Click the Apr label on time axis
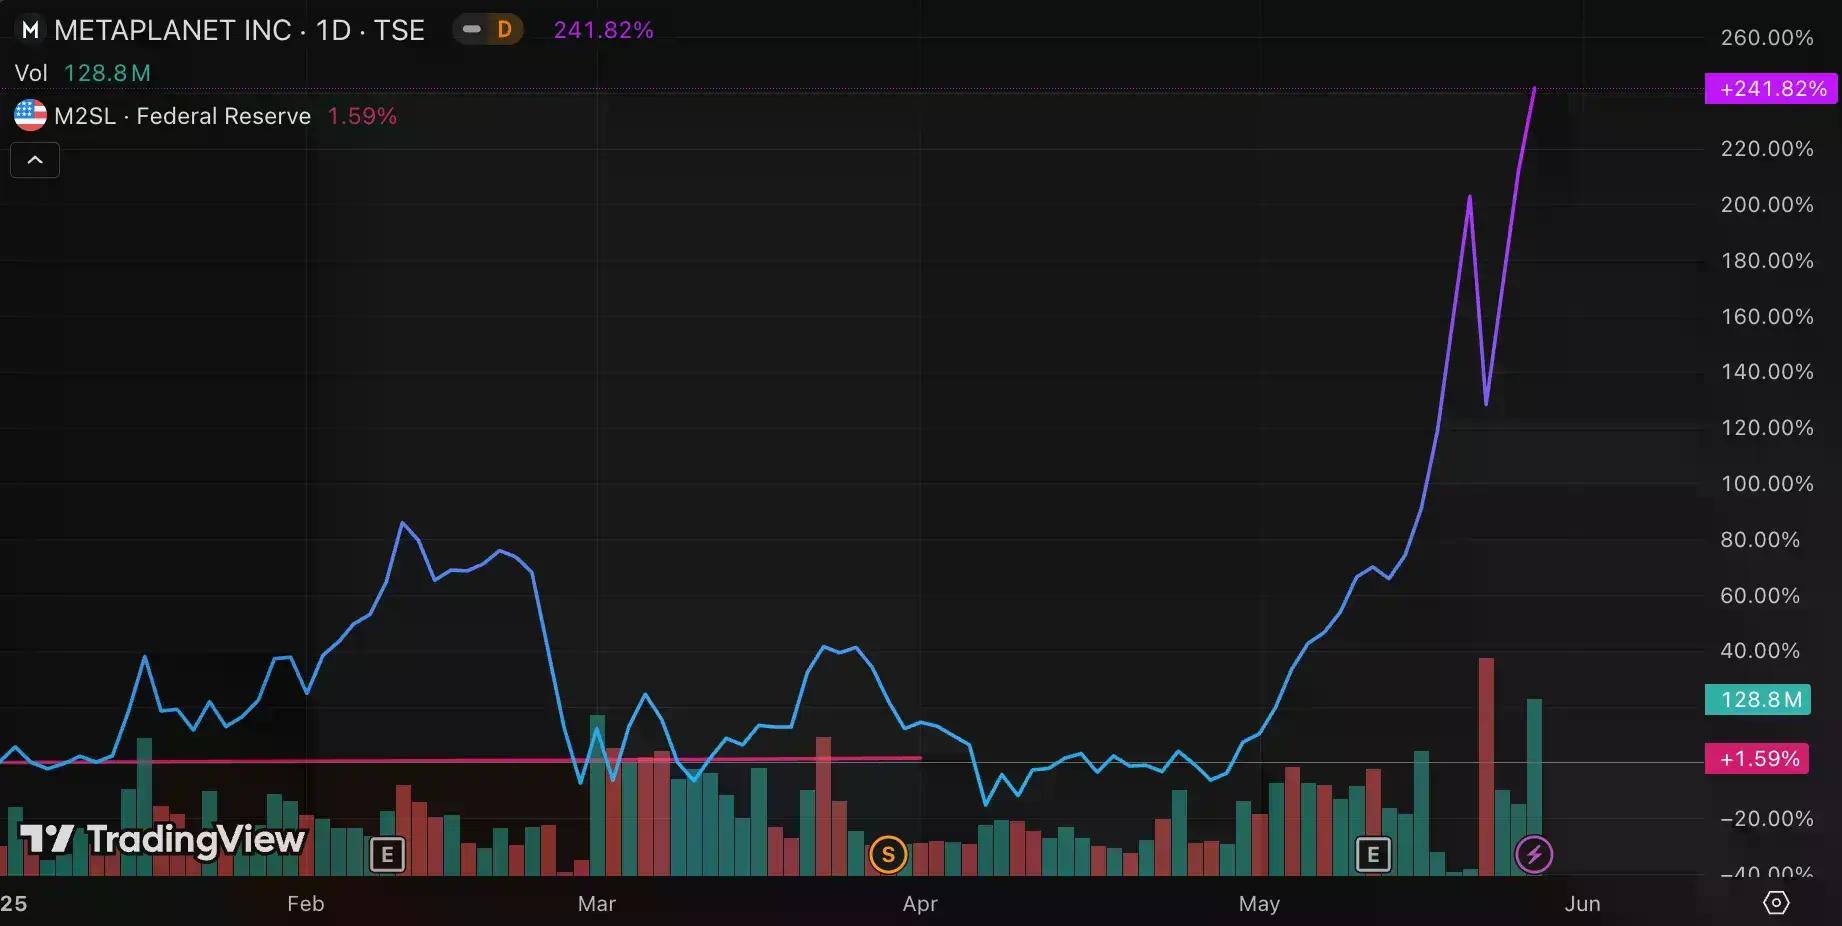The width and height of the screenshot is (1842, 926). (920, 904)
